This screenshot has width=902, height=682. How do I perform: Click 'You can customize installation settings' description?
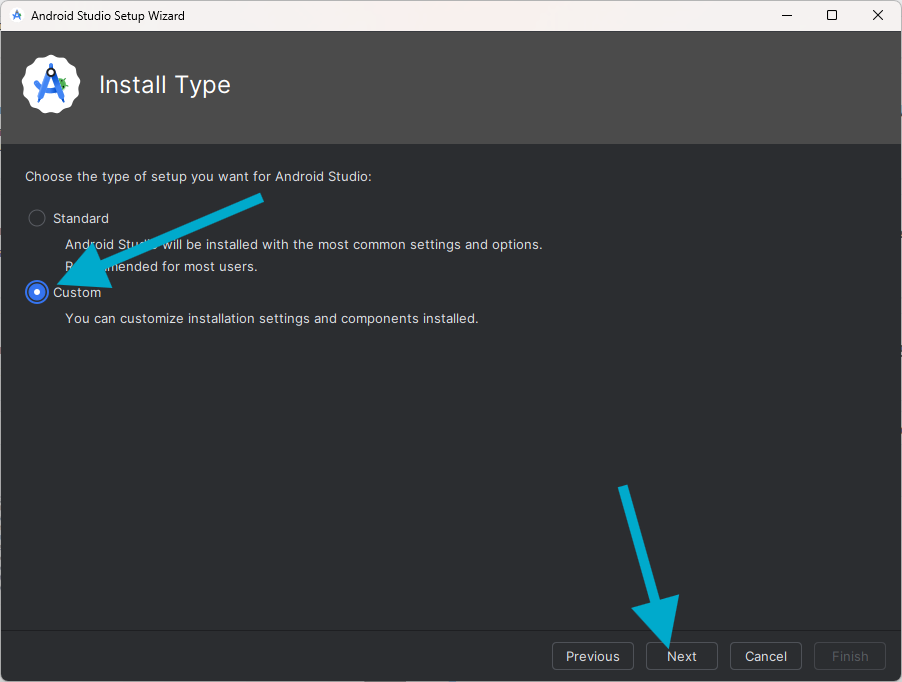pyautogui.click(x=272, y=319)
